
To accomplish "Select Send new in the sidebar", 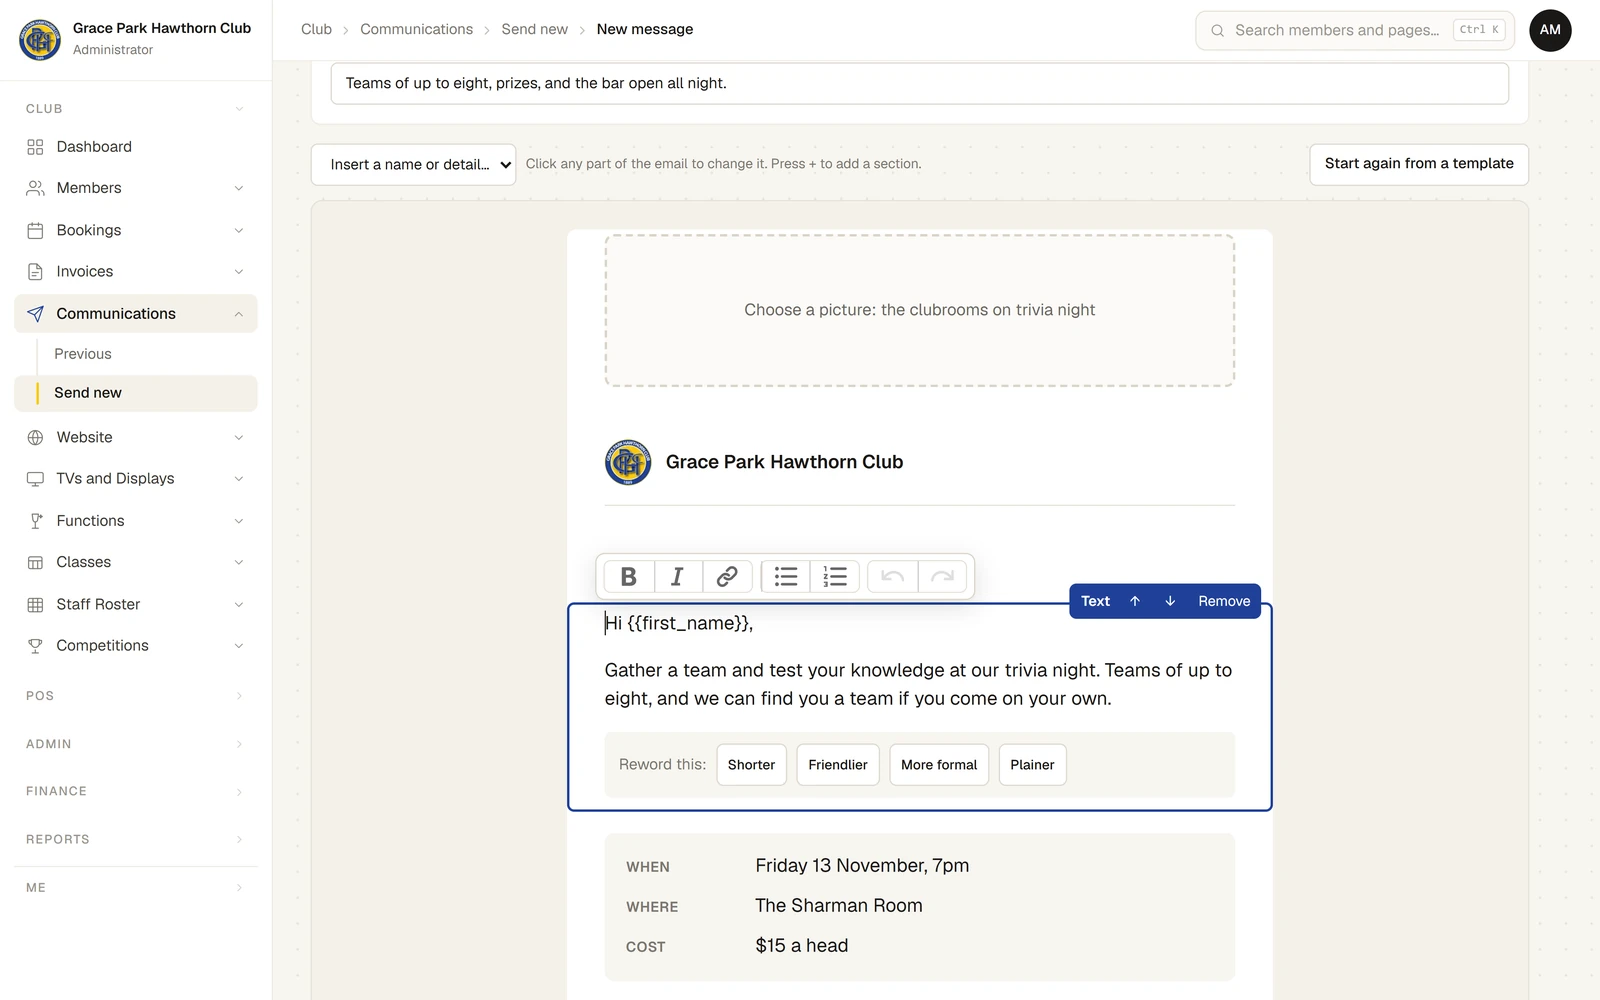I will (x=136, y=393).
